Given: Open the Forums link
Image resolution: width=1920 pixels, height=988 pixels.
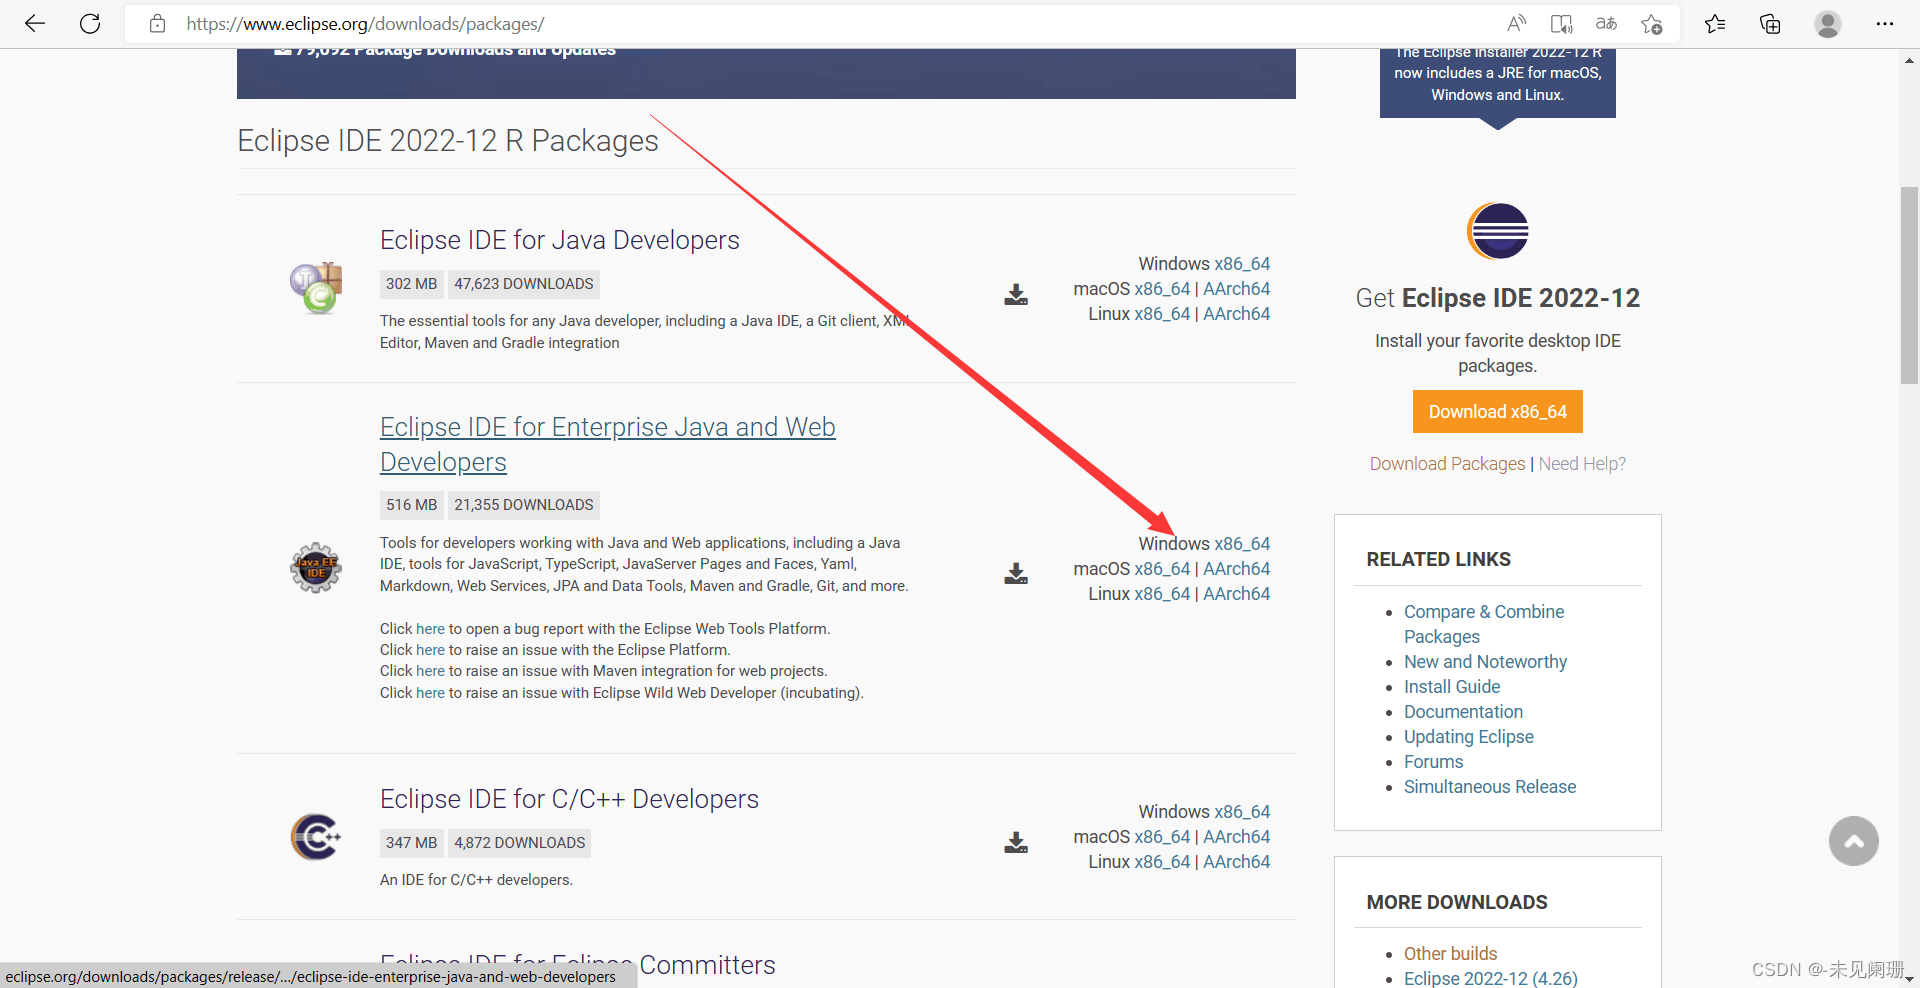Looking at the screenshot, I should [x=1433, y=762].
